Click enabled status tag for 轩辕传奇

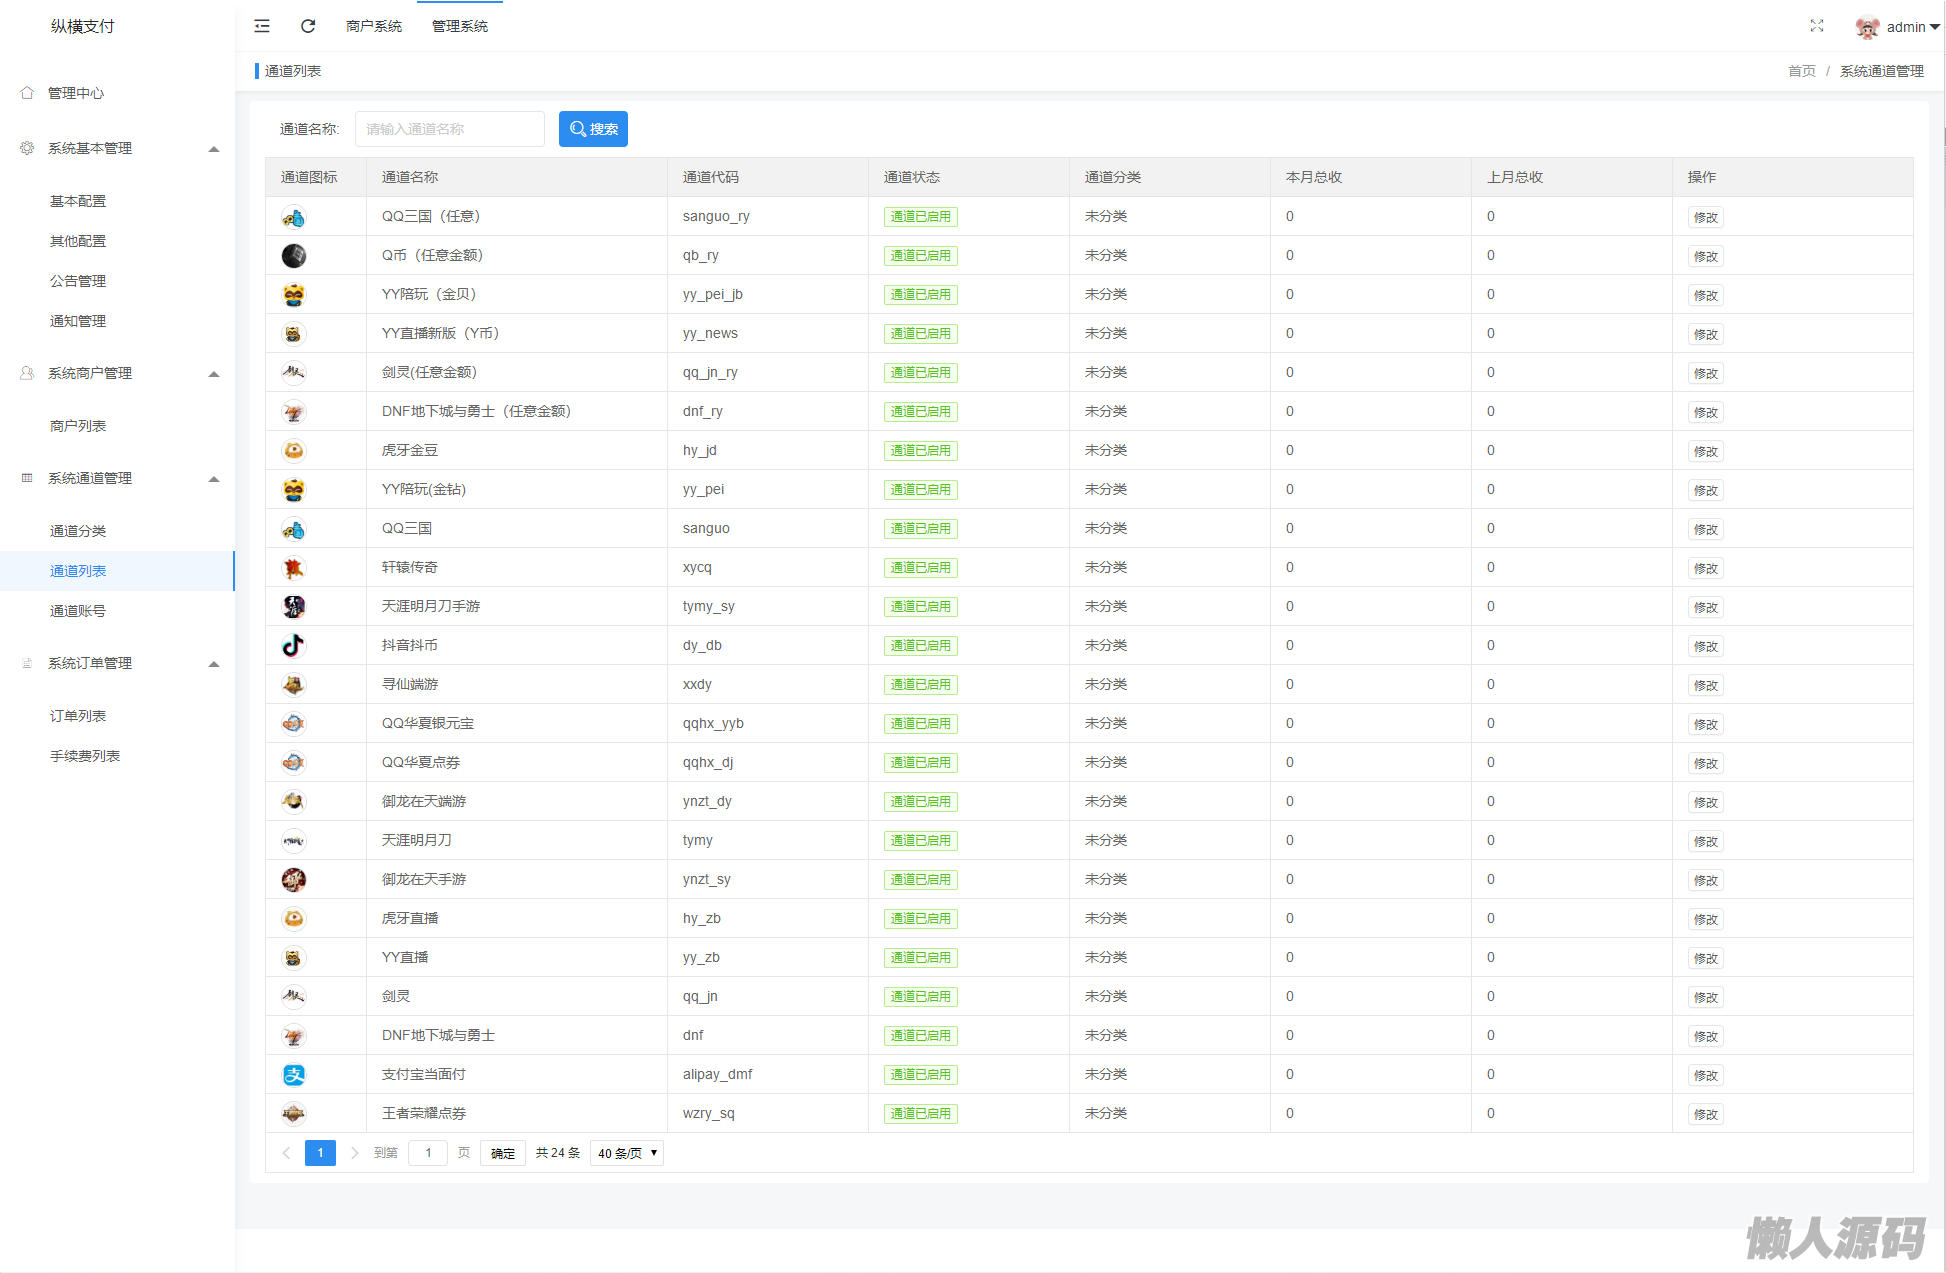(920, 568)
